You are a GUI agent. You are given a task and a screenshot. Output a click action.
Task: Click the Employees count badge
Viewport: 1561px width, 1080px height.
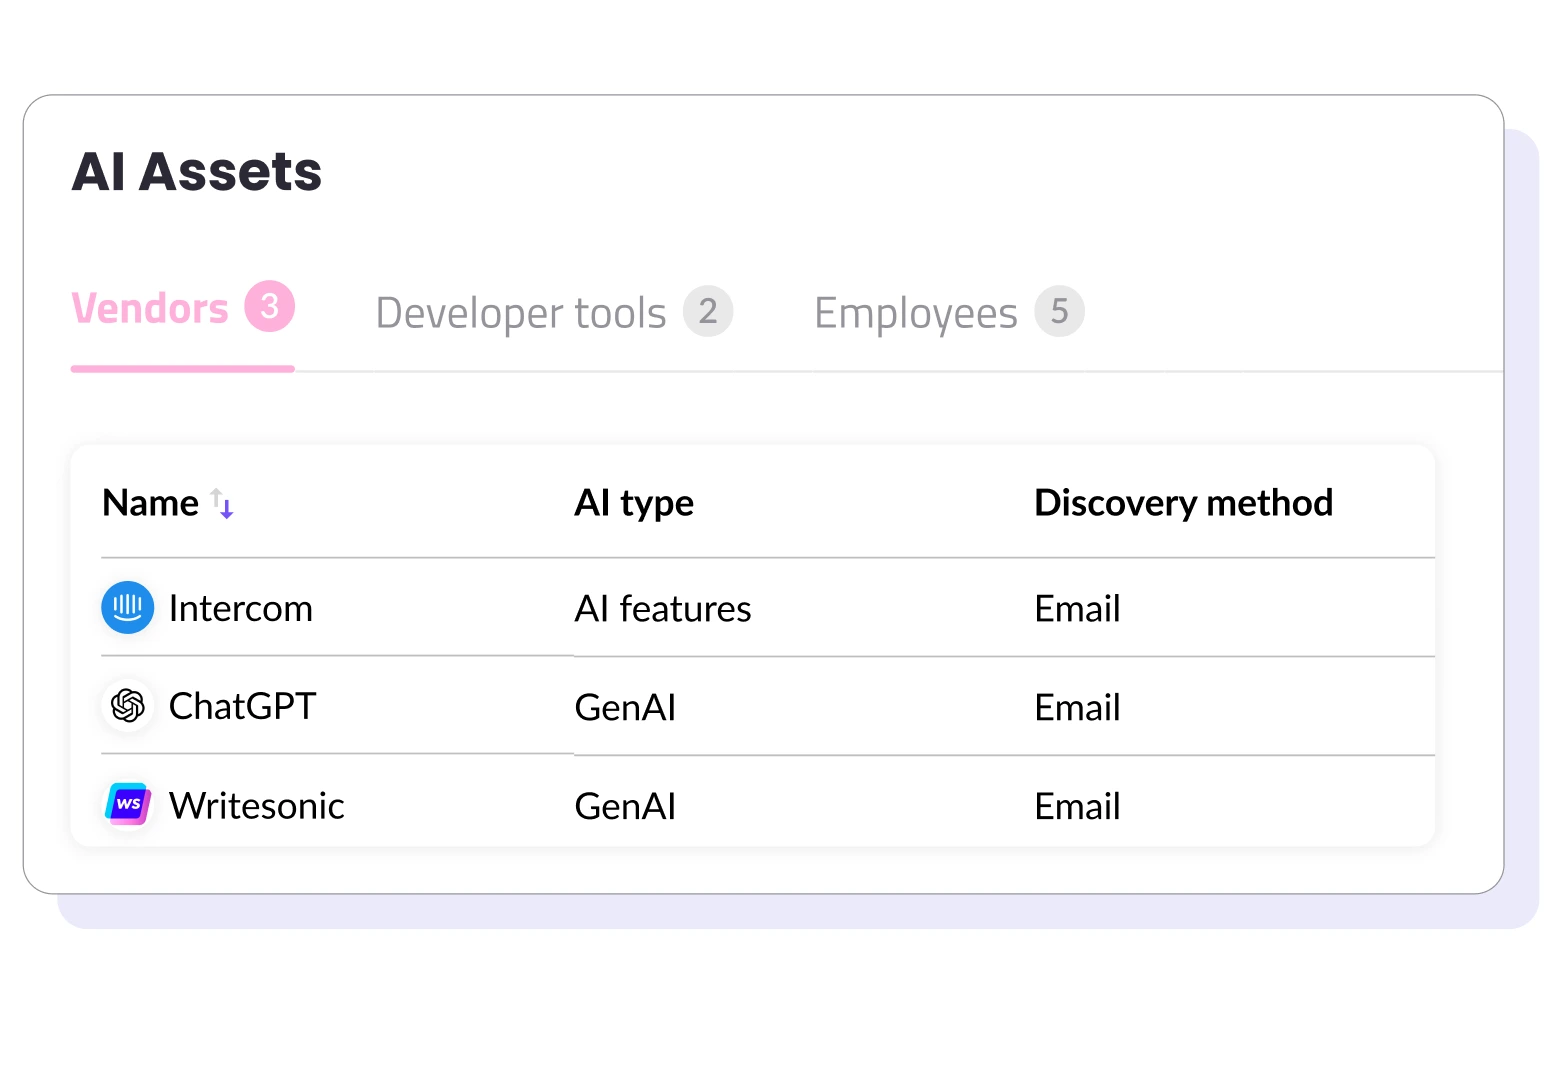pyautogui.click(x=1059, y=311)
